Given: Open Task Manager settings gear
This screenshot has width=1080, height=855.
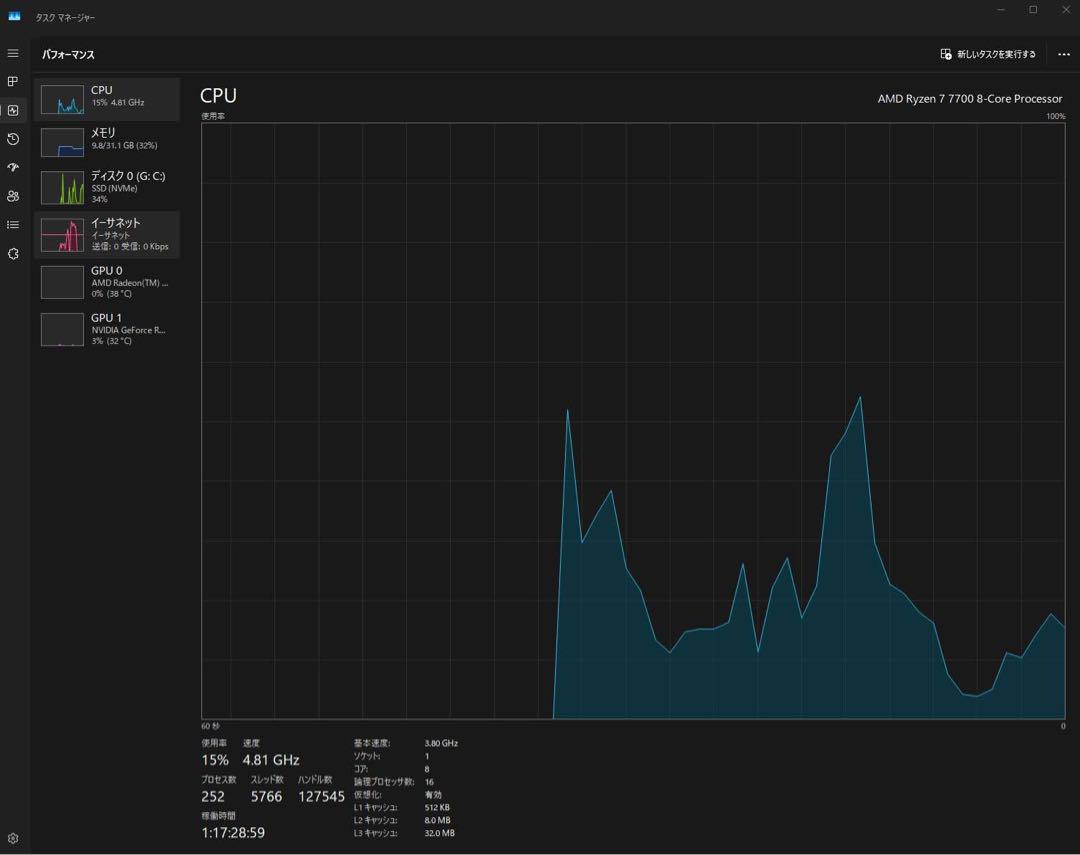Looking at the screenshot, I should point(13,838).
